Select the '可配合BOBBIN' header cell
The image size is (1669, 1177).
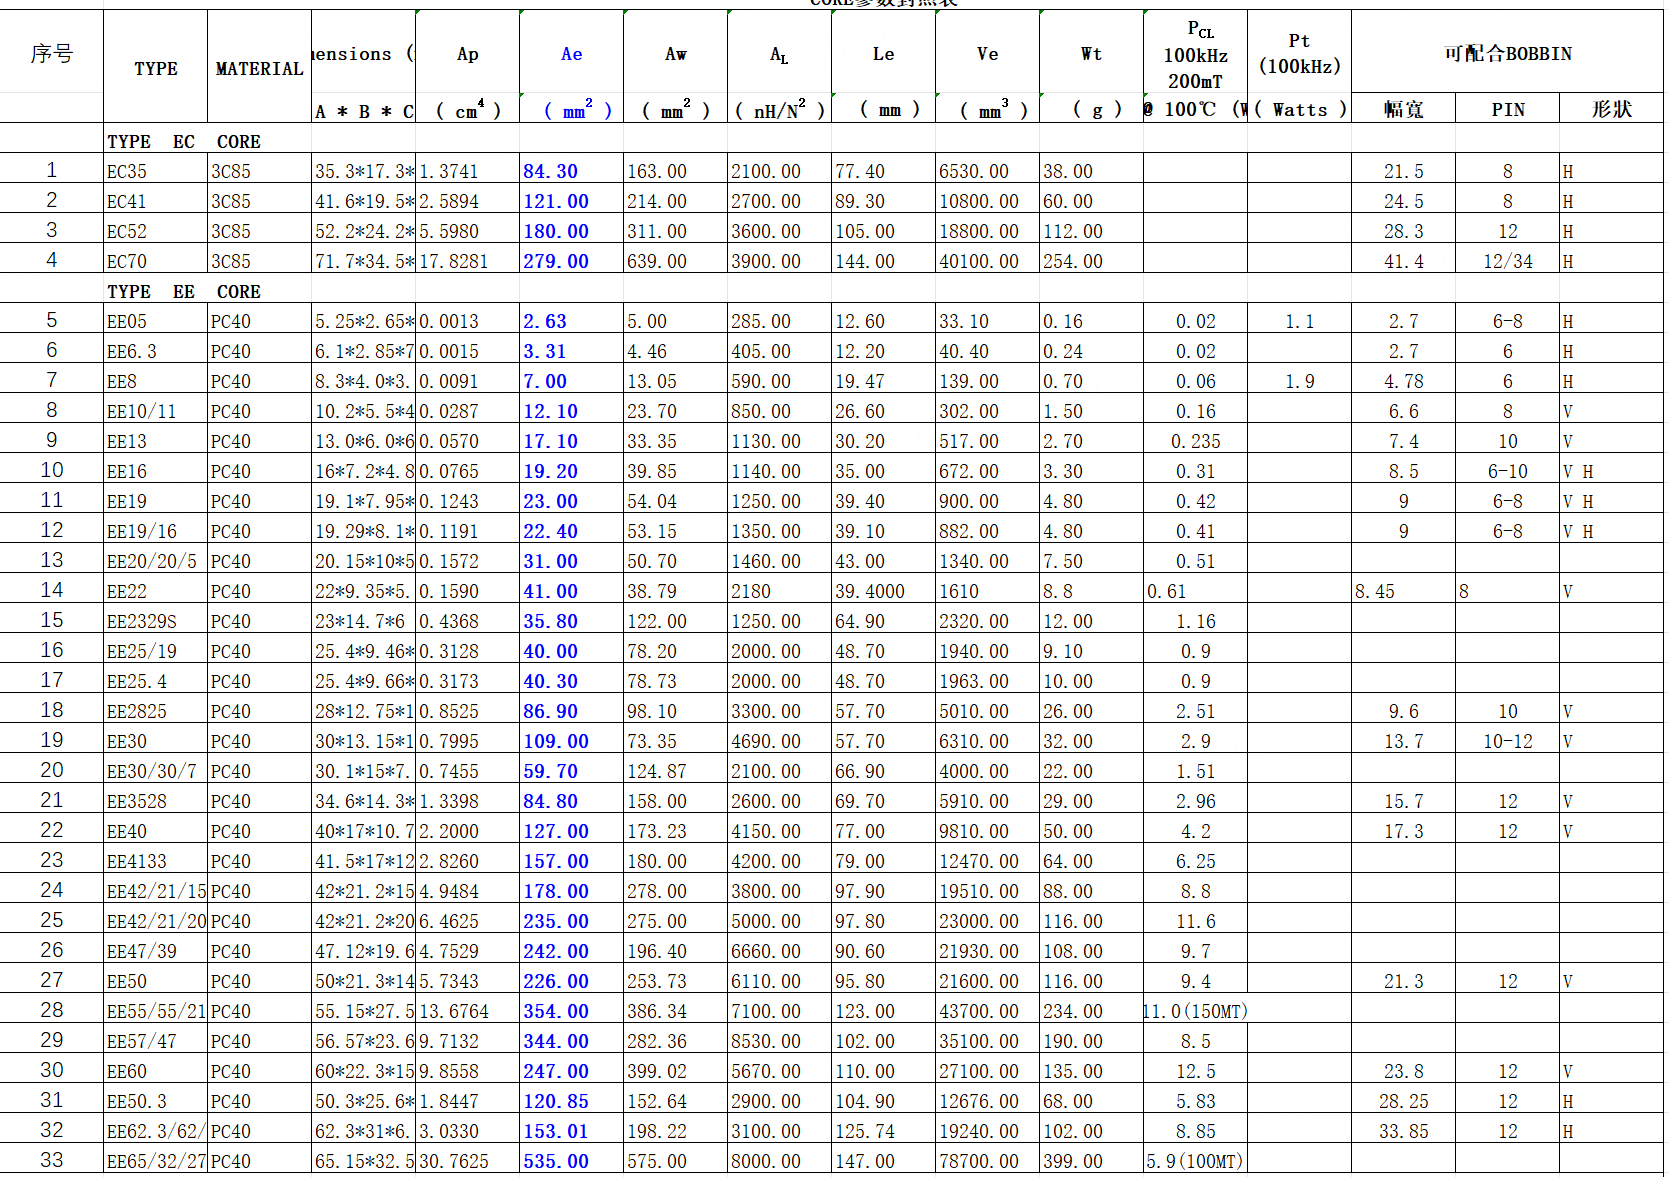pyautogui.click(x=1507, y=53)
